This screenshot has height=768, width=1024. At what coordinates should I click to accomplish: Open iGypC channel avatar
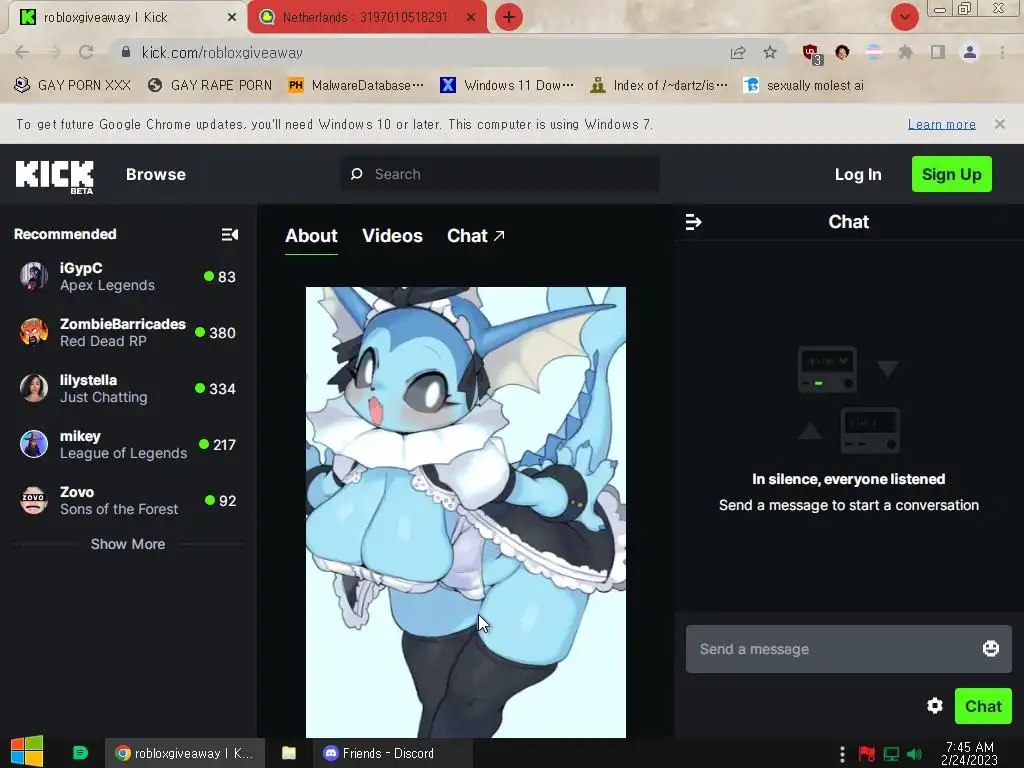(34, 276)
